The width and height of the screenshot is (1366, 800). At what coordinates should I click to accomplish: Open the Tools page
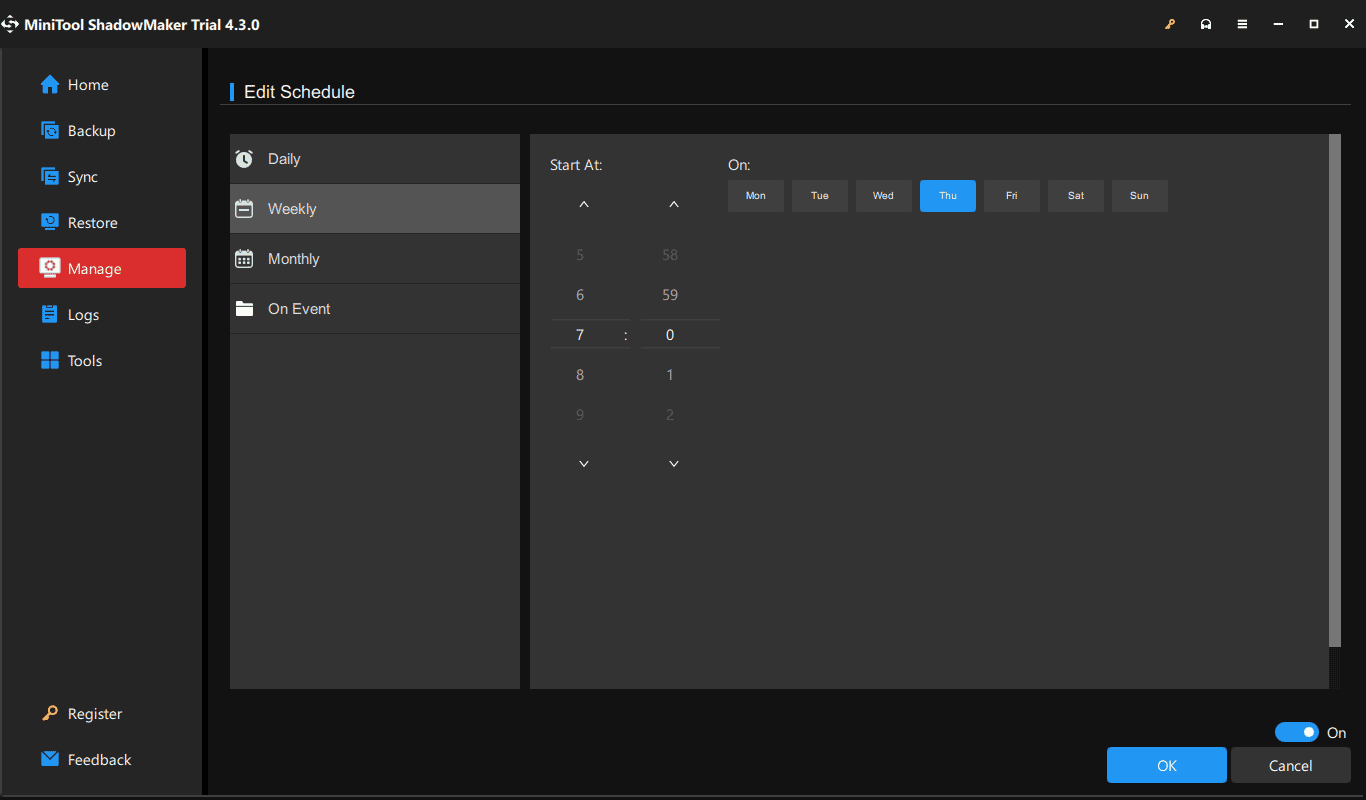click(x=102, y=361)
